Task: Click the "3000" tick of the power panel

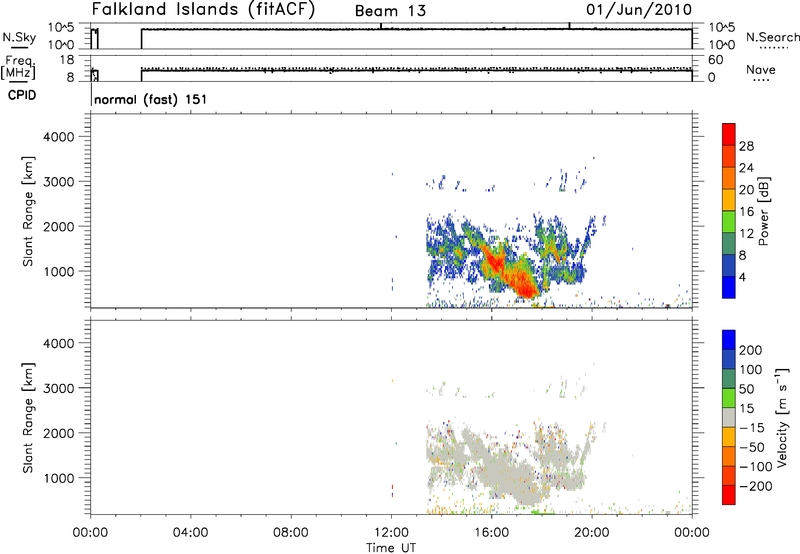Action: [58, 182]
